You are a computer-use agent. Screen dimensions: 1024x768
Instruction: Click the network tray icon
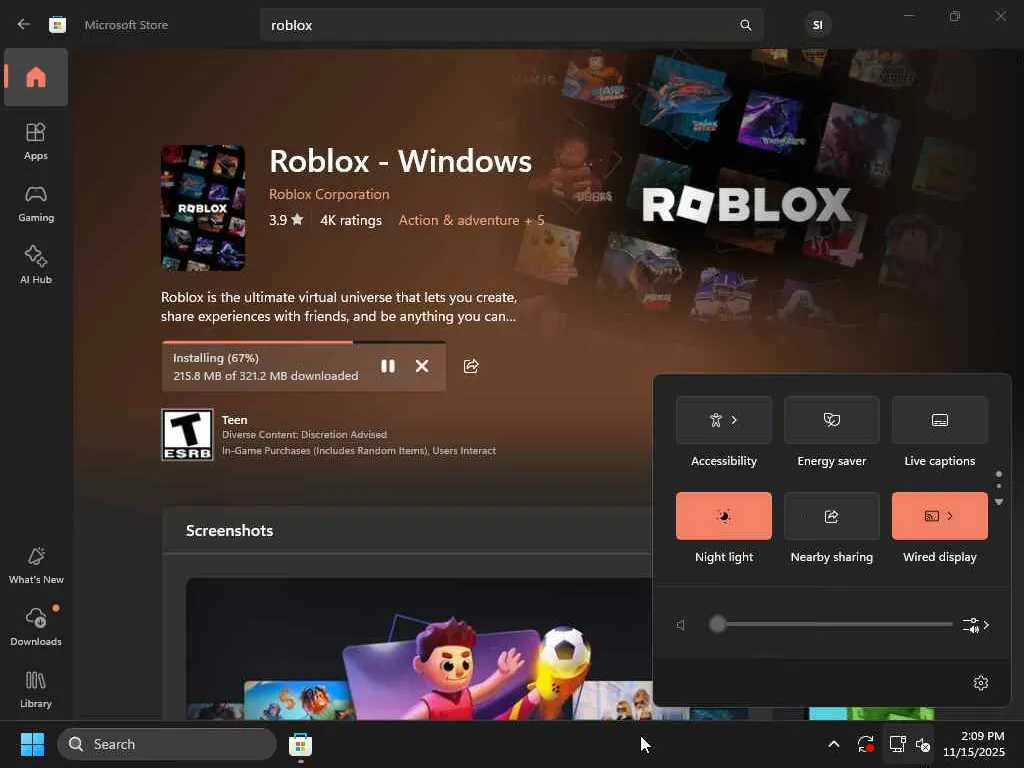click(897, 744)
